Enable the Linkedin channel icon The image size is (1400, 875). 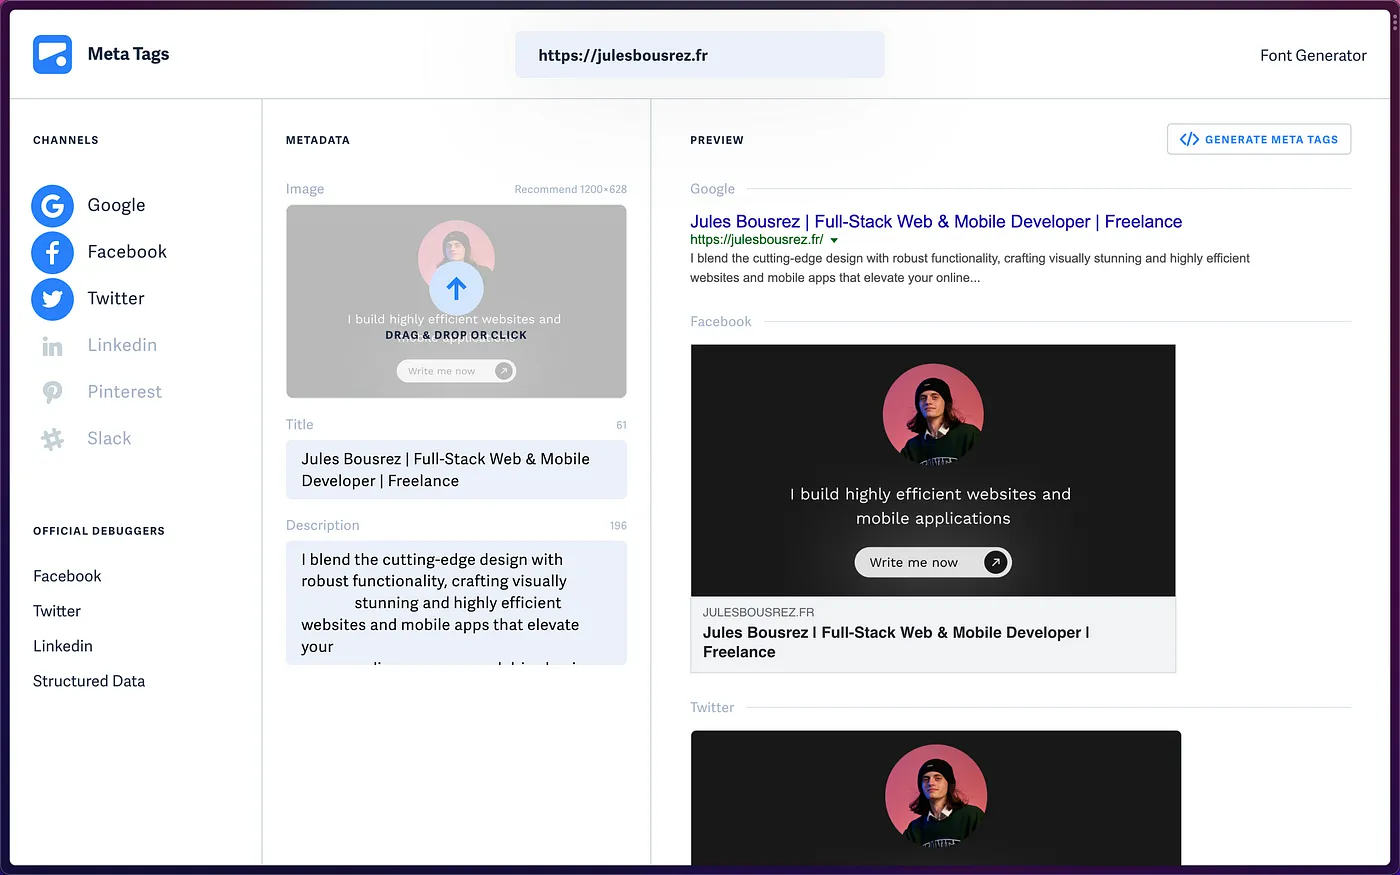[52, 346]
